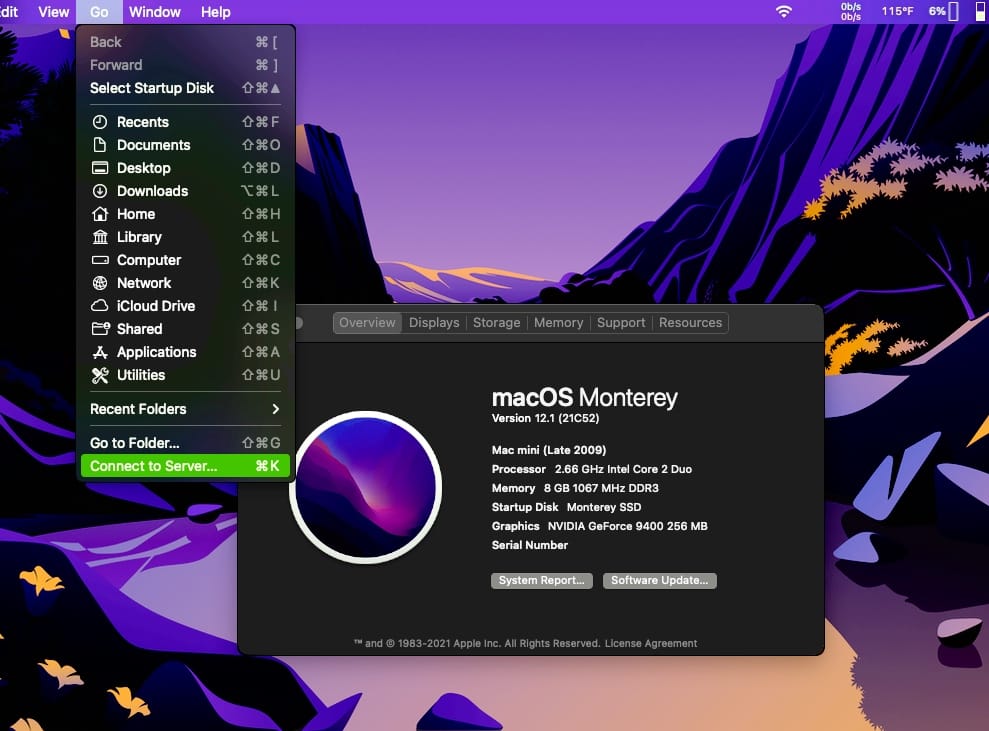Open the License Agreement link
This screenshot has height=731, width=989.
coord(651,644)
